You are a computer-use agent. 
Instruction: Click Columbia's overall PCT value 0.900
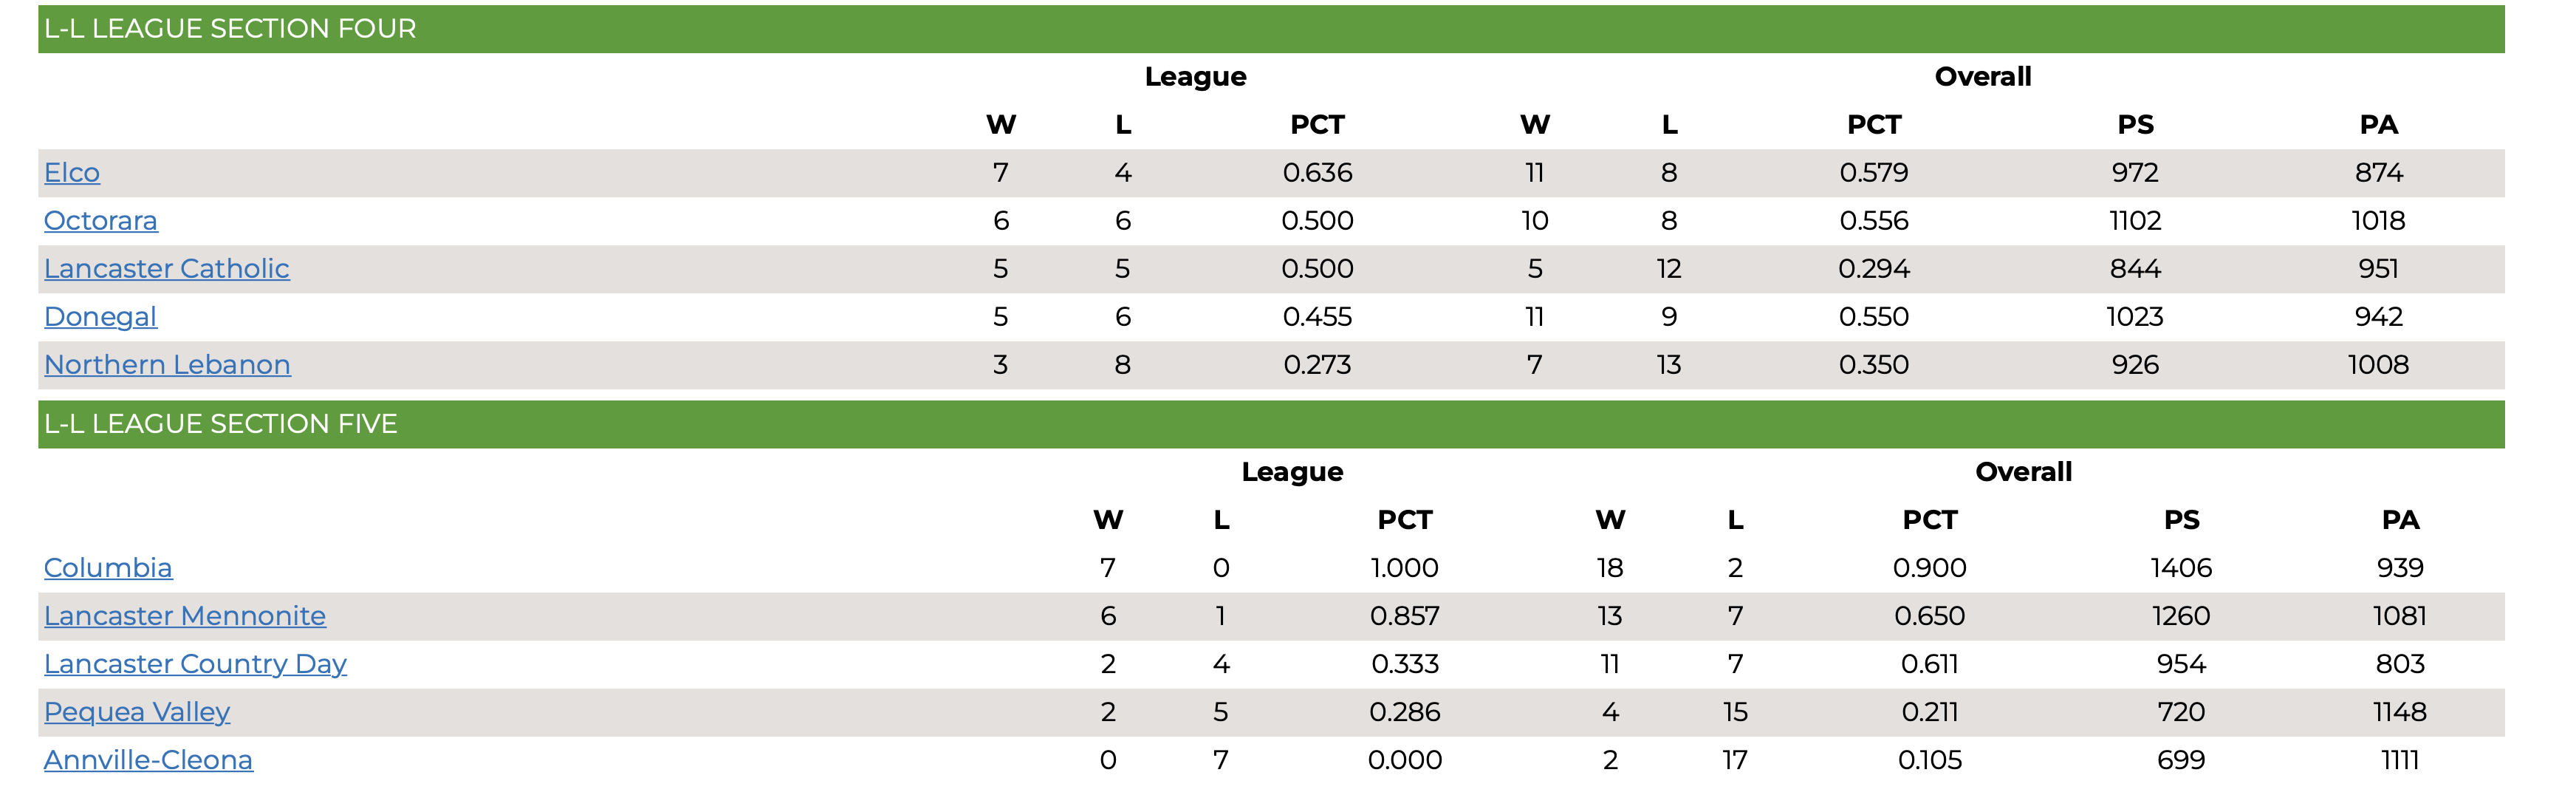[x=1929, y=568]
